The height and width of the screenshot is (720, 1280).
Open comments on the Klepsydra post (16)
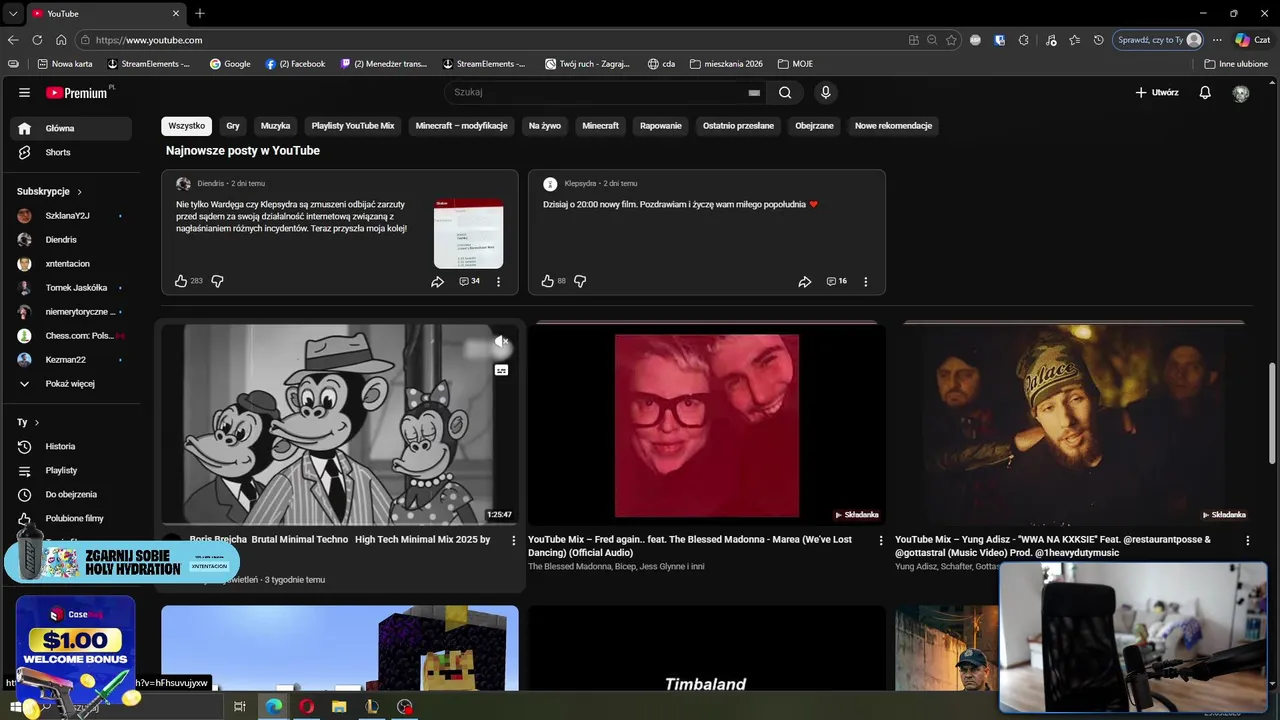(x=837, y=281)
